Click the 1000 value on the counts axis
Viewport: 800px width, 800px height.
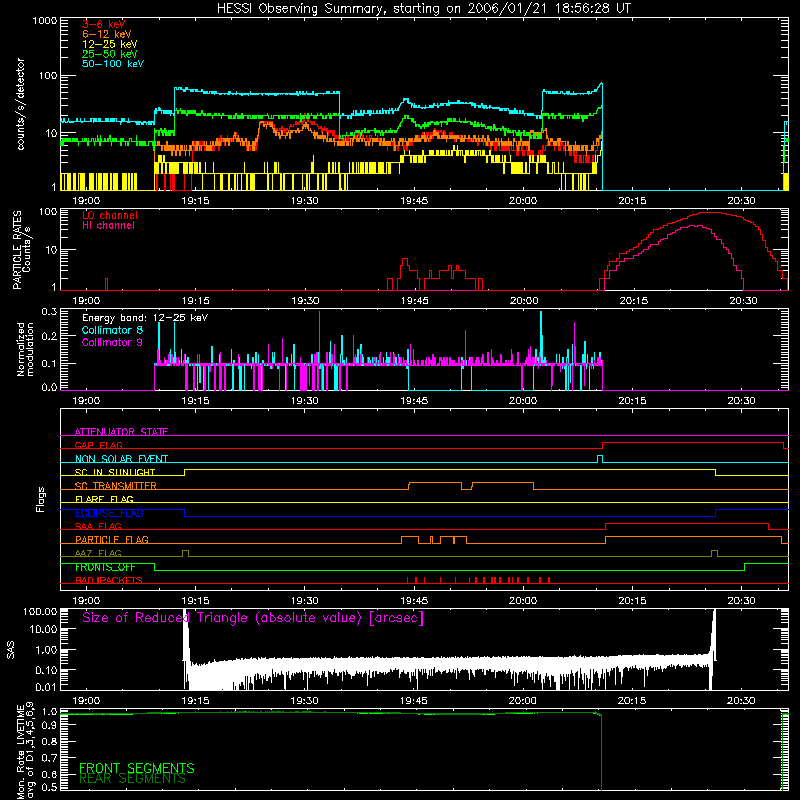point(45,21)
